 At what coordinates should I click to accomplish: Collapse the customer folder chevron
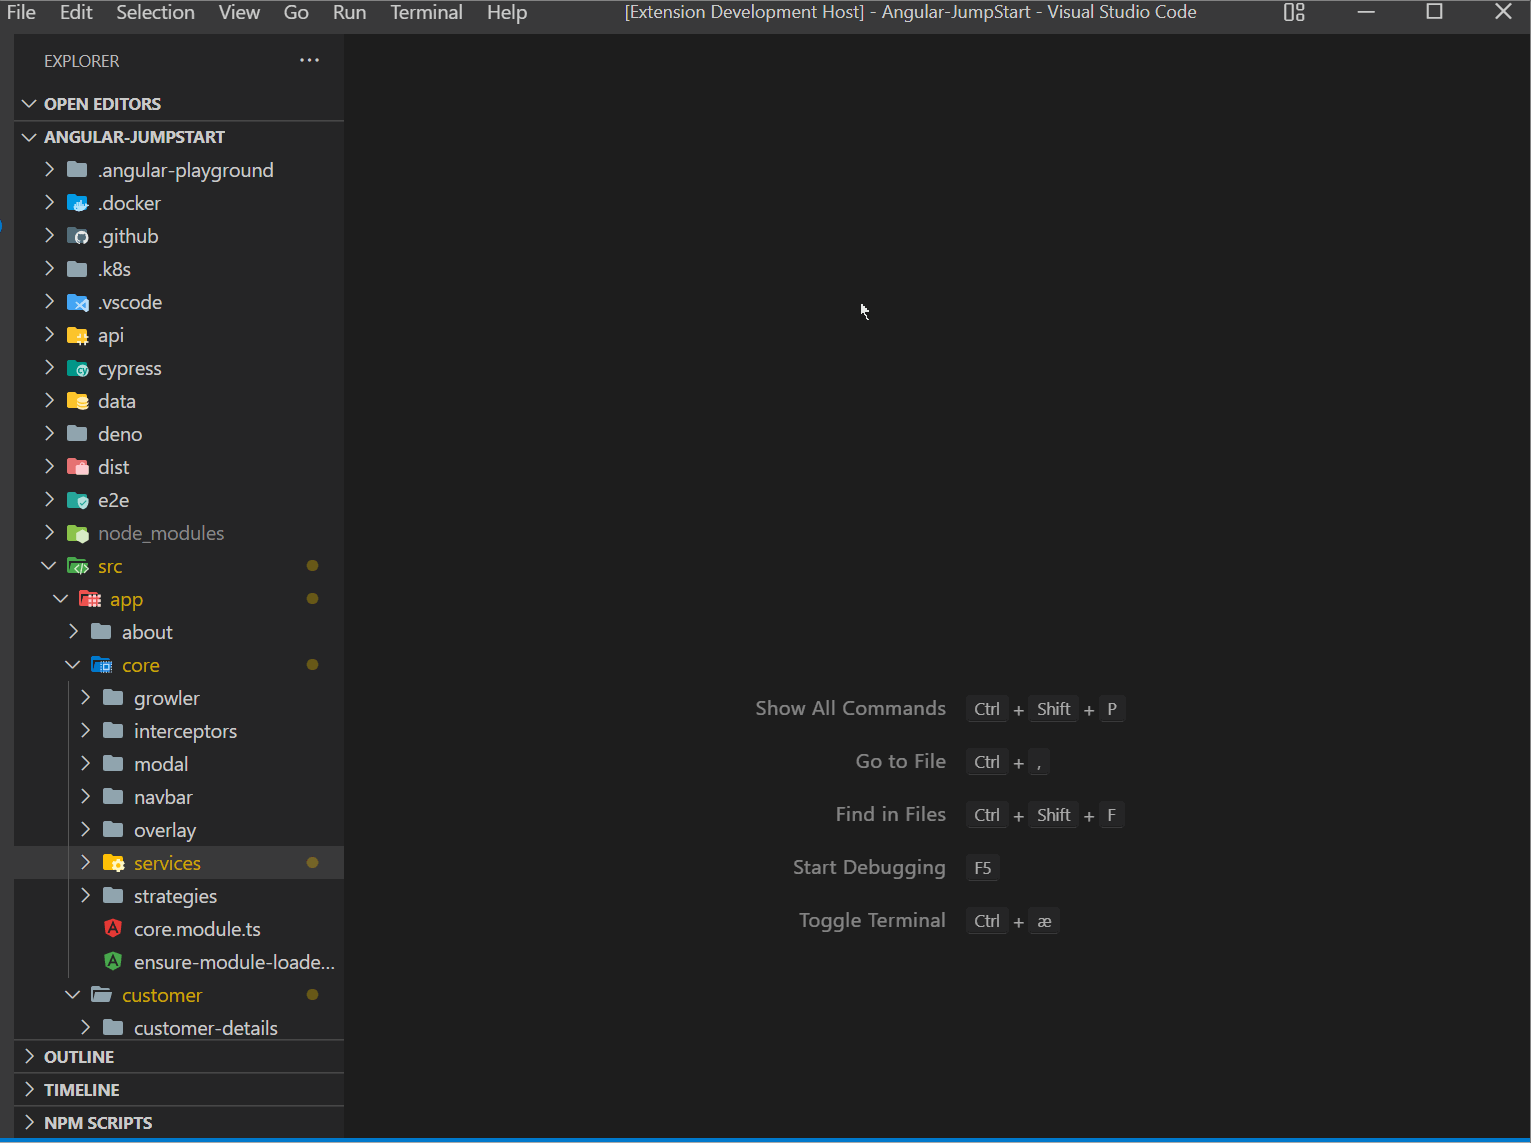tap(73, 995)
